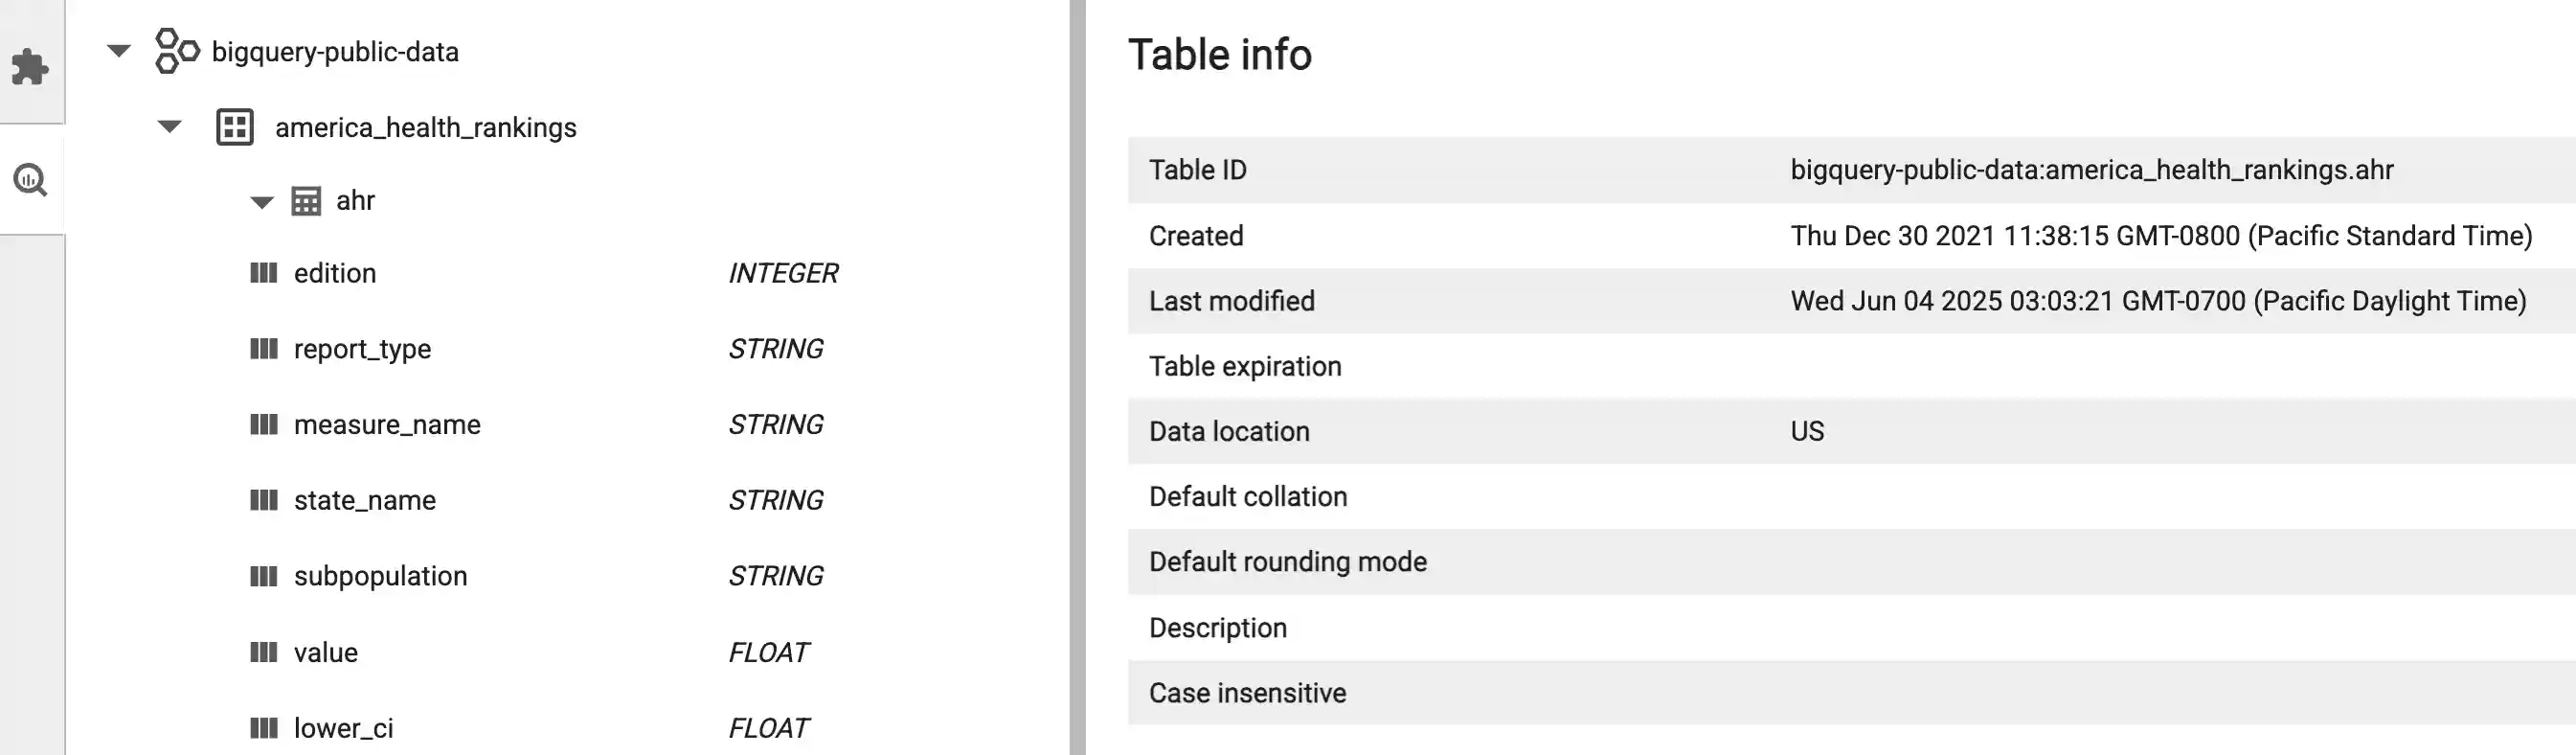Open the query search sidebar icon
This screenshot has width=2576, height=755.
30,180
